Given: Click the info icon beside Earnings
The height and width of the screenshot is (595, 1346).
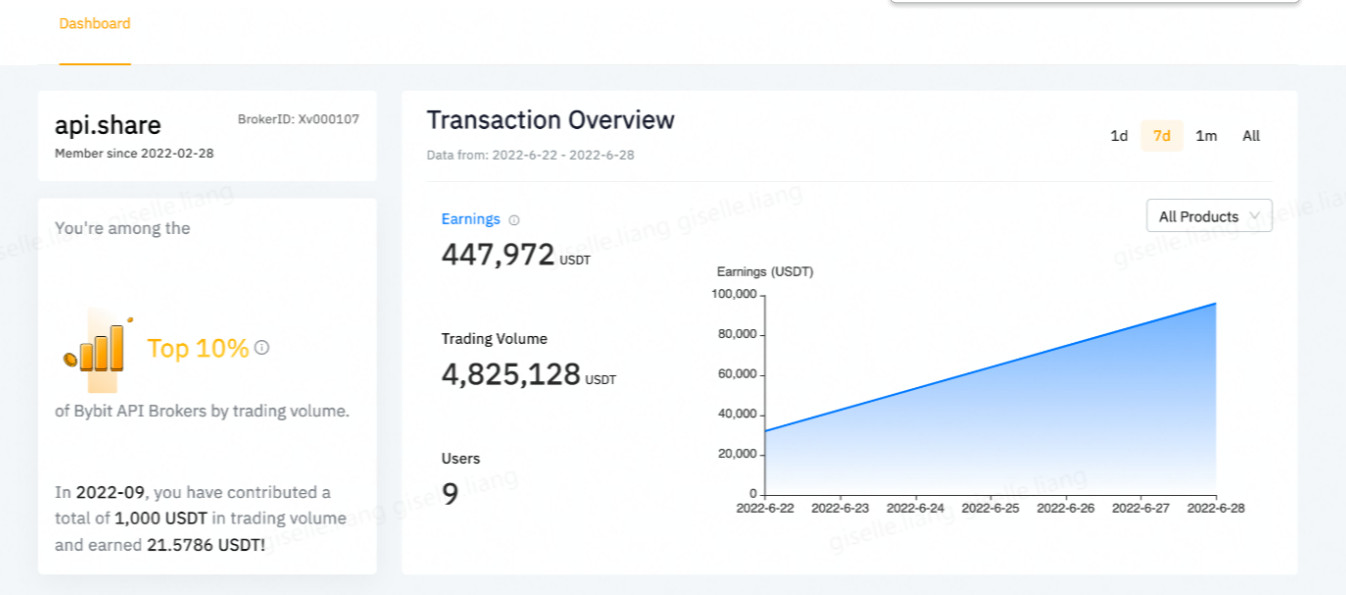Looking at the screenshot, I should 514,220.
